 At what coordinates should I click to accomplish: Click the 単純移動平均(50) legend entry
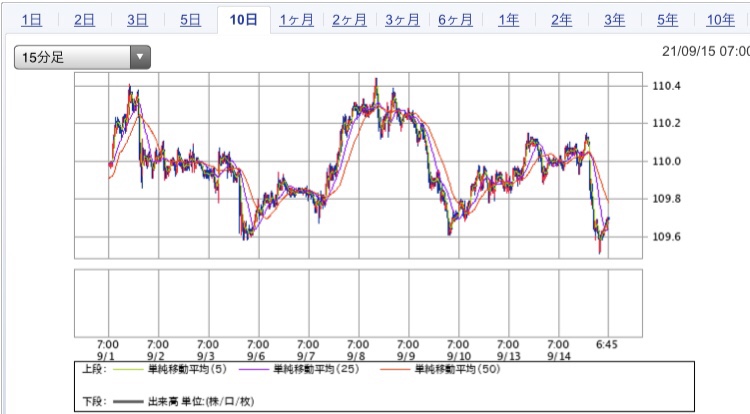[458, 369]
